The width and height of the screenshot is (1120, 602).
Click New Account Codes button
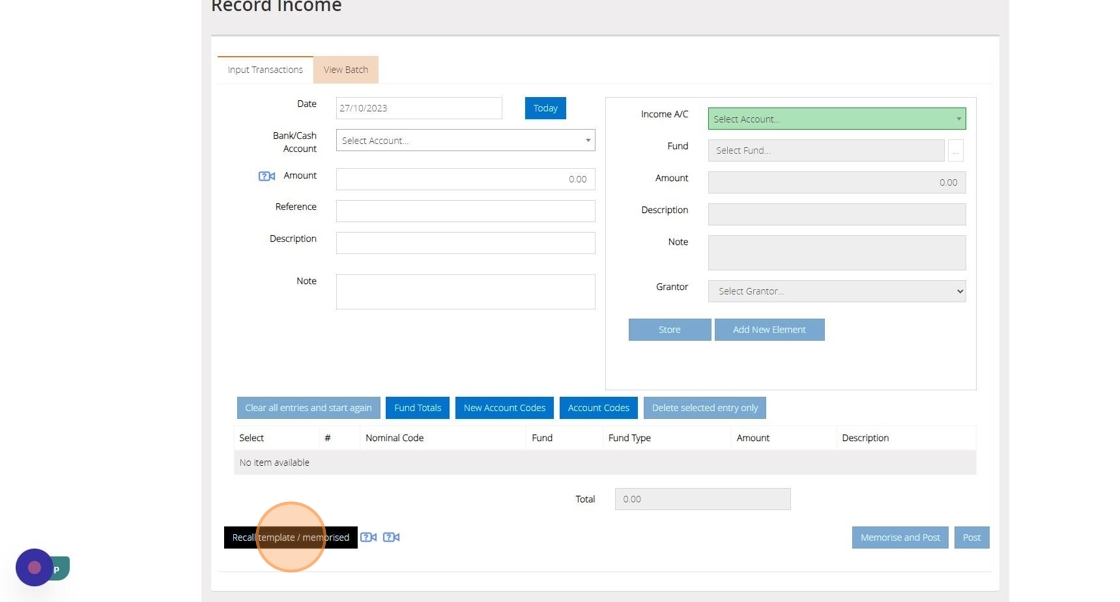point(504,408)
